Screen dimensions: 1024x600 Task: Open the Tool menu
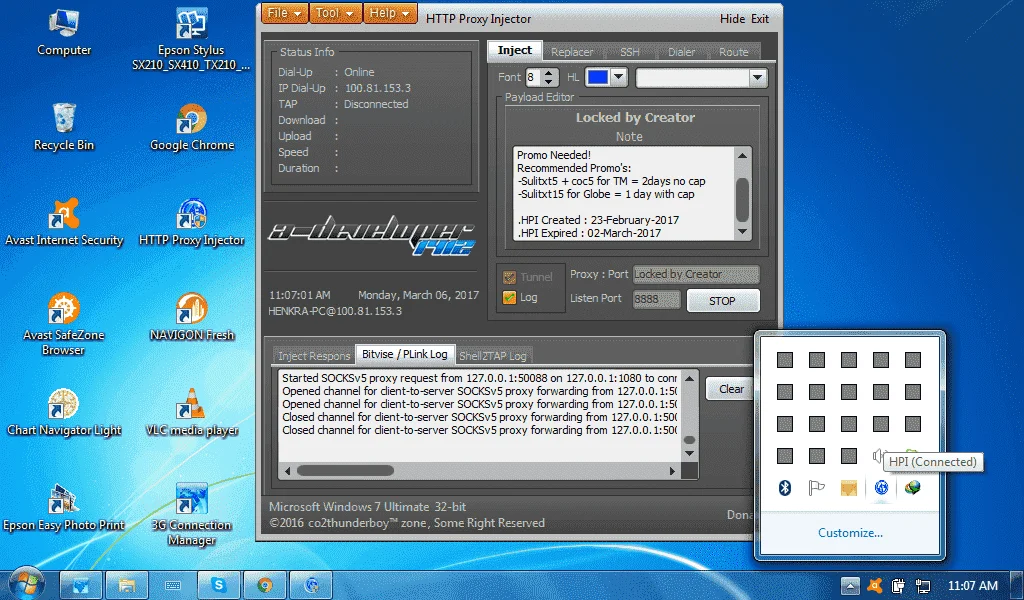point(334,13)
